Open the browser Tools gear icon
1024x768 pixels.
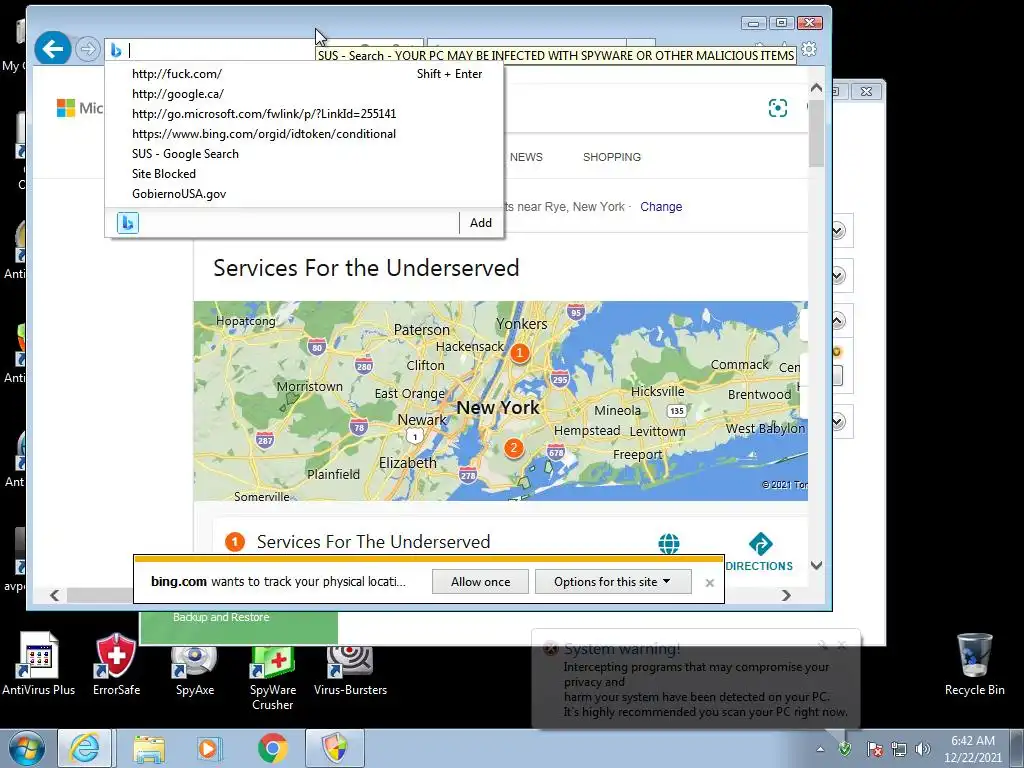click(x=809, y=49)
